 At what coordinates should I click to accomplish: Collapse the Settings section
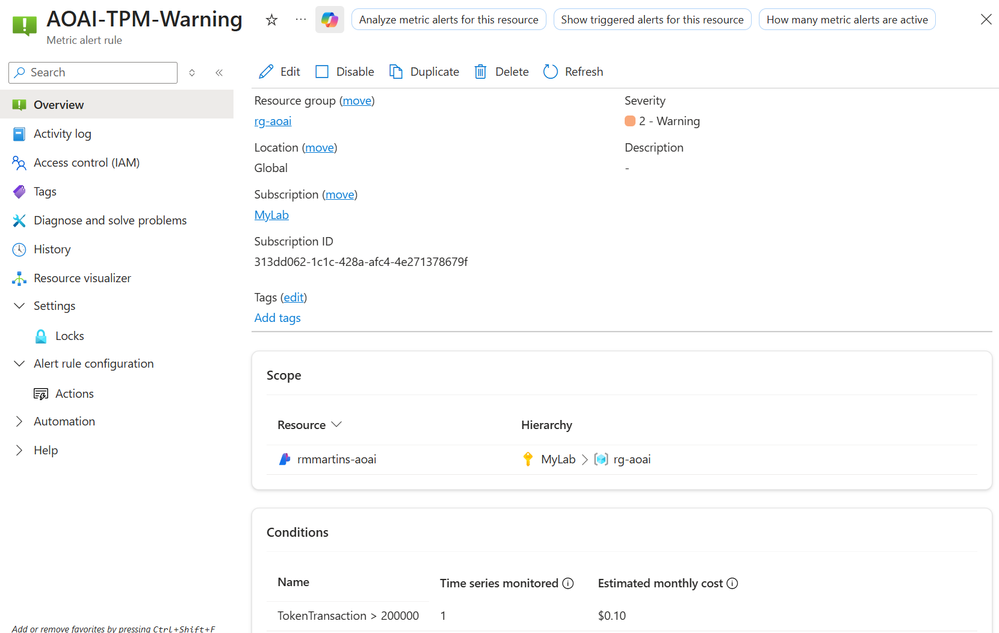click(19, 306)
